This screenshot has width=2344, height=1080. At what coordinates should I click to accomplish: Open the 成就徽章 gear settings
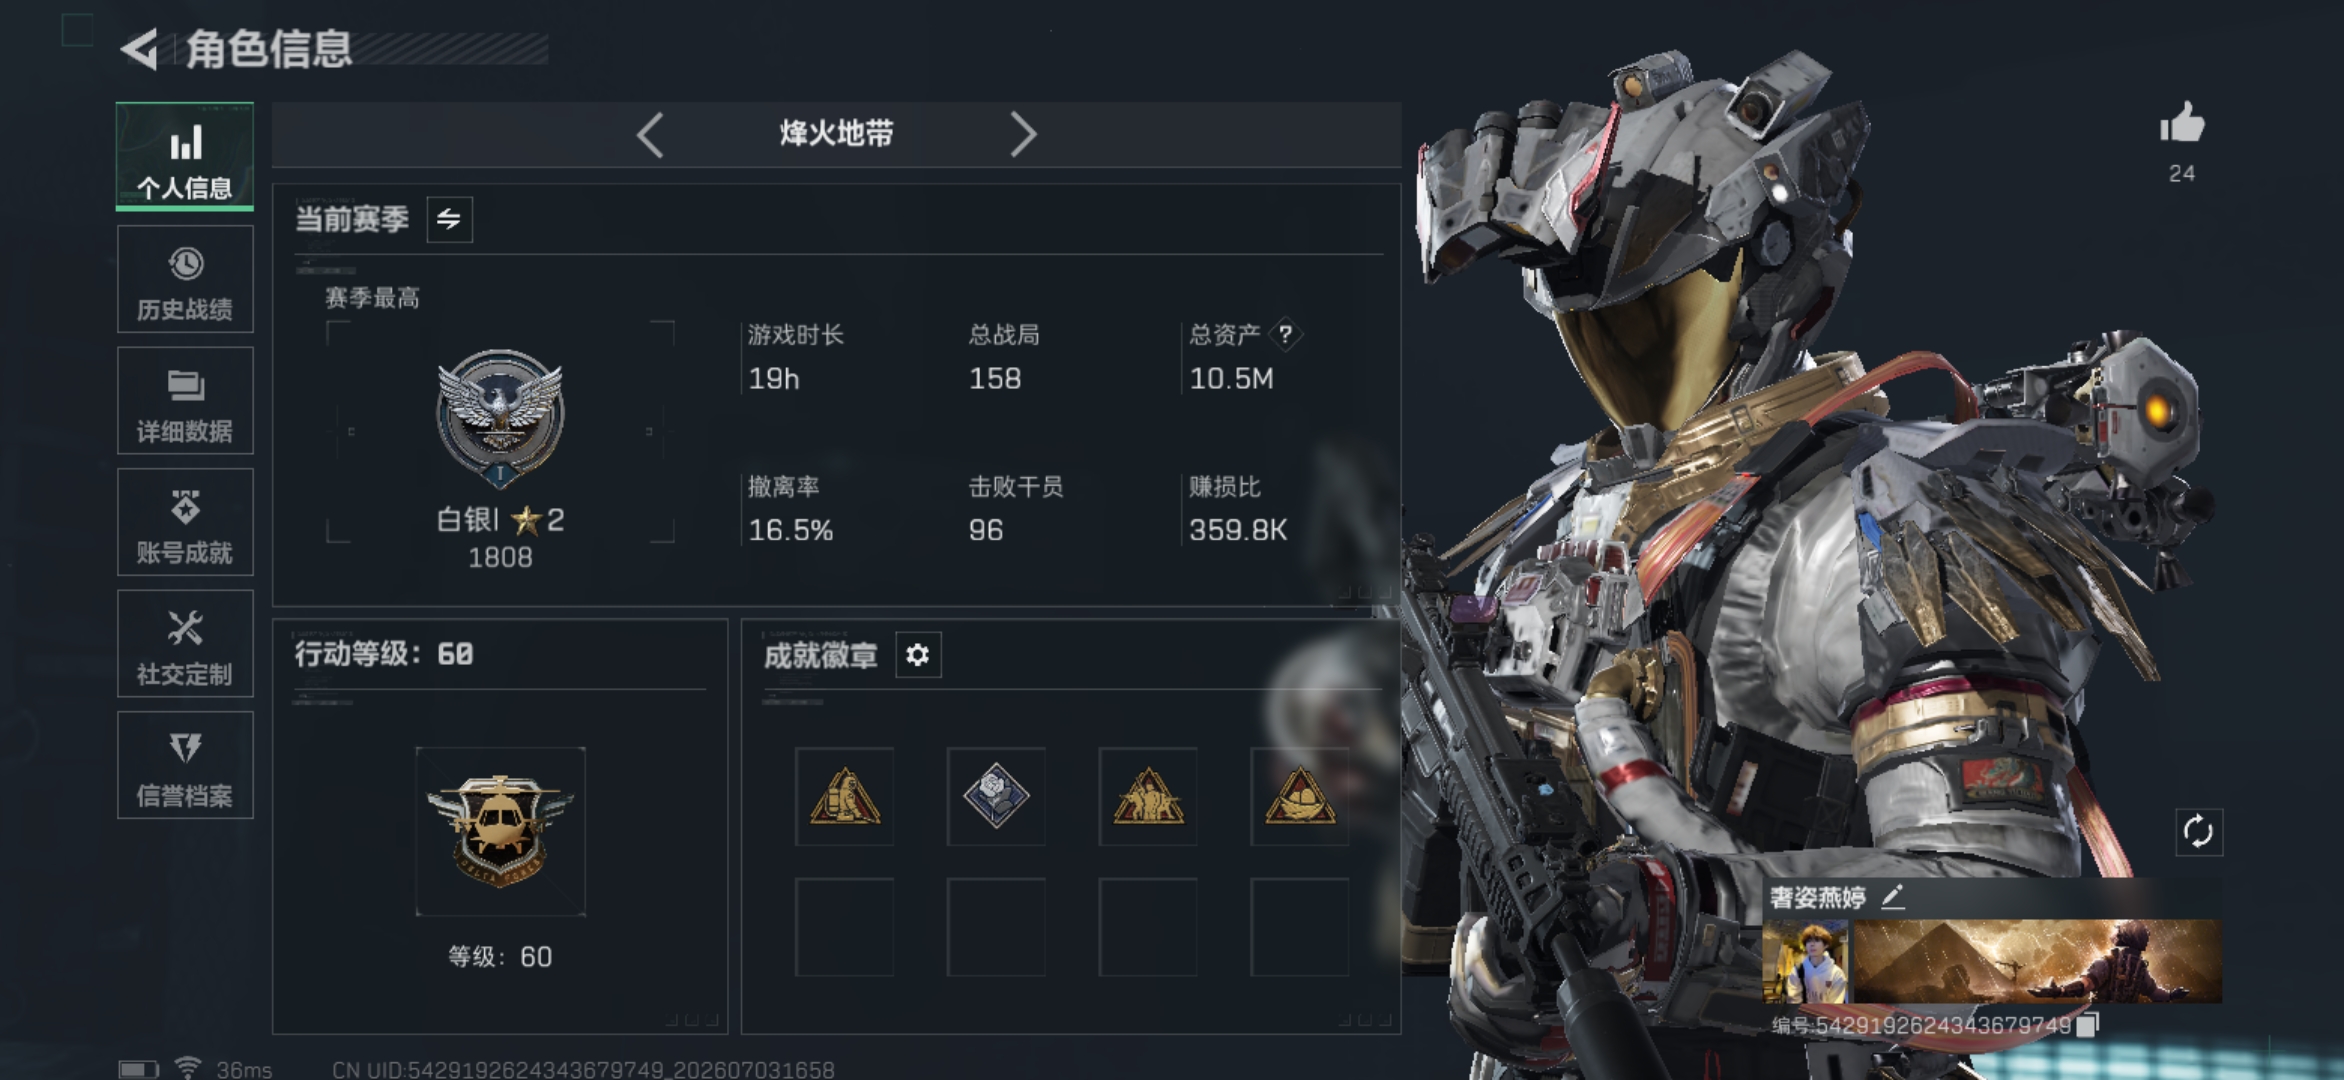tap(917, 655)
